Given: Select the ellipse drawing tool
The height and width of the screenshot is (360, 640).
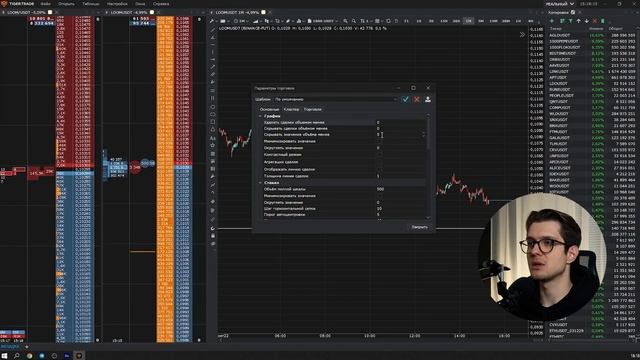Looking at the screenshot, I should tap(213, 114).
